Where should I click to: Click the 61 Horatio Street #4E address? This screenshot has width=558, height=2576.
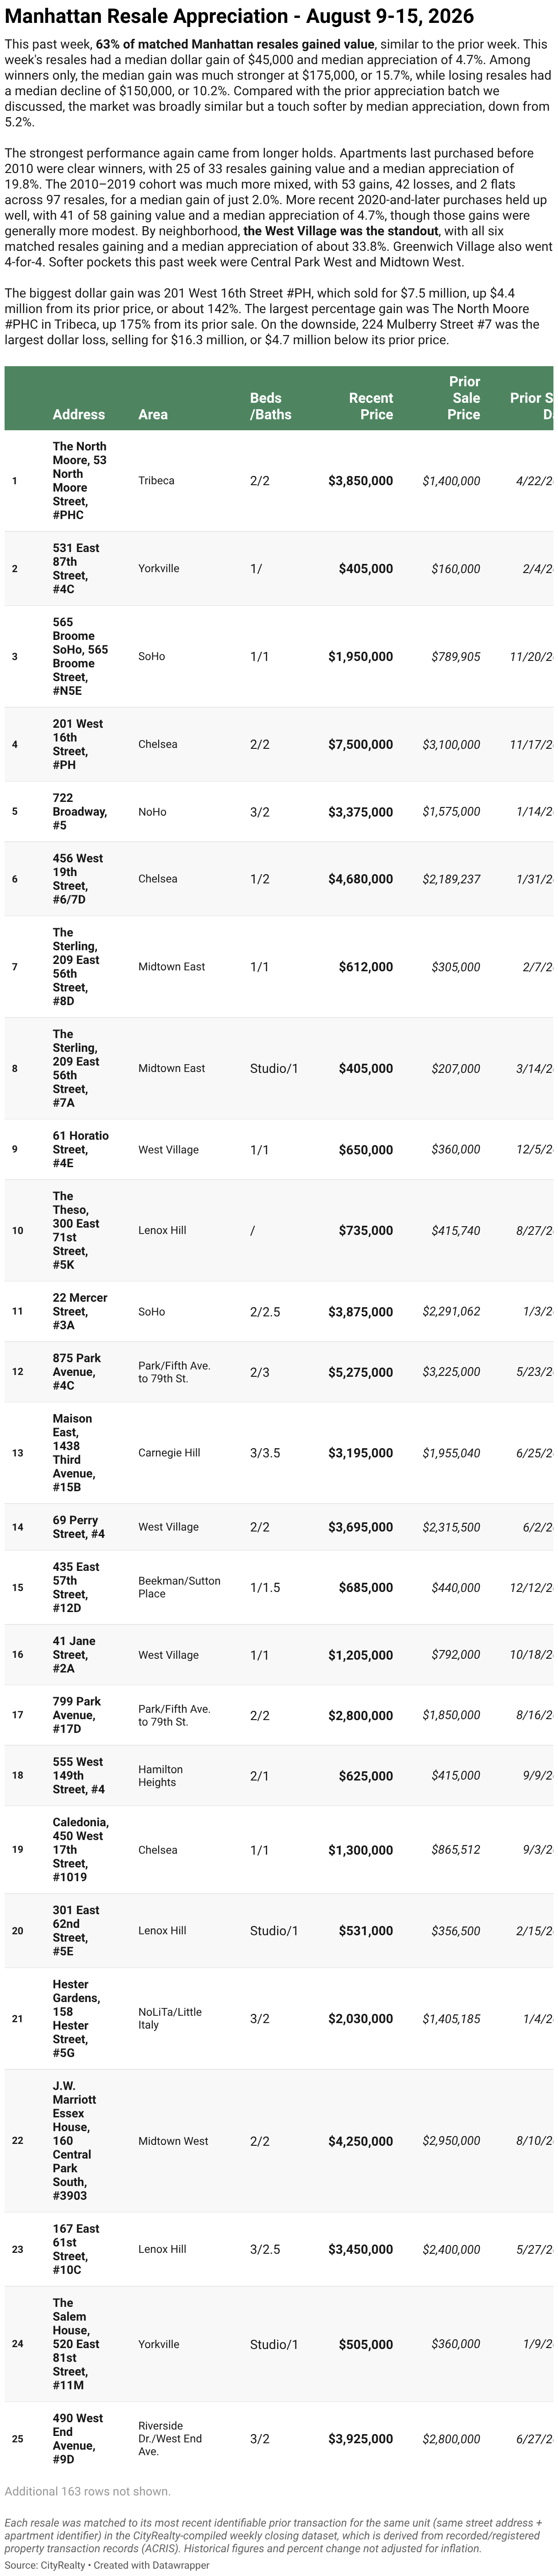point(81,1150)
